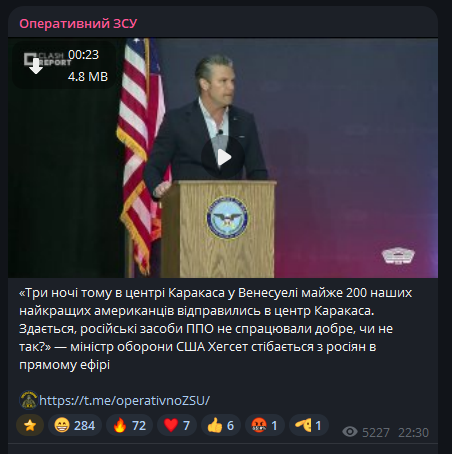The width and height of the screenshot is (452, 454).
Task: Play the video in the post
Action: click(x=223, y=157)
